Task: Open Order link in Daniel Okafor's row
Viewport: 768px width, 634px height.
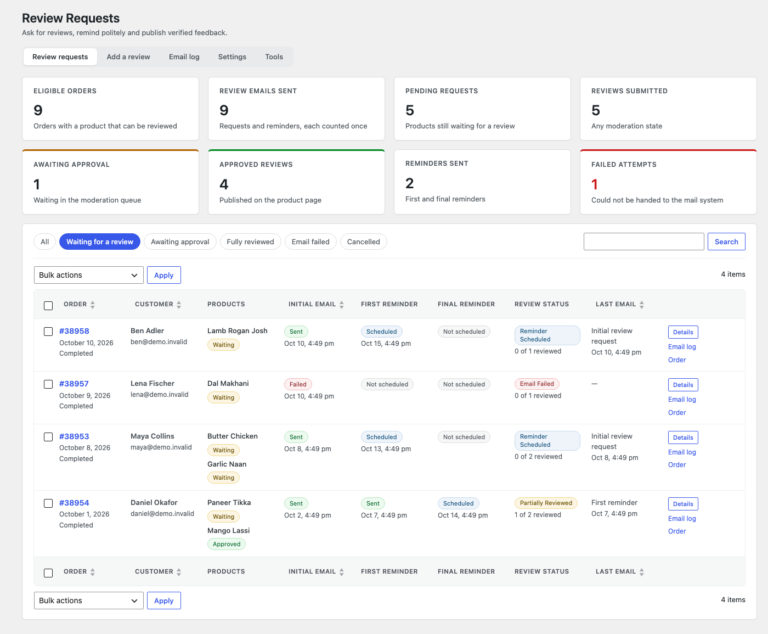Action: (677, 531)
